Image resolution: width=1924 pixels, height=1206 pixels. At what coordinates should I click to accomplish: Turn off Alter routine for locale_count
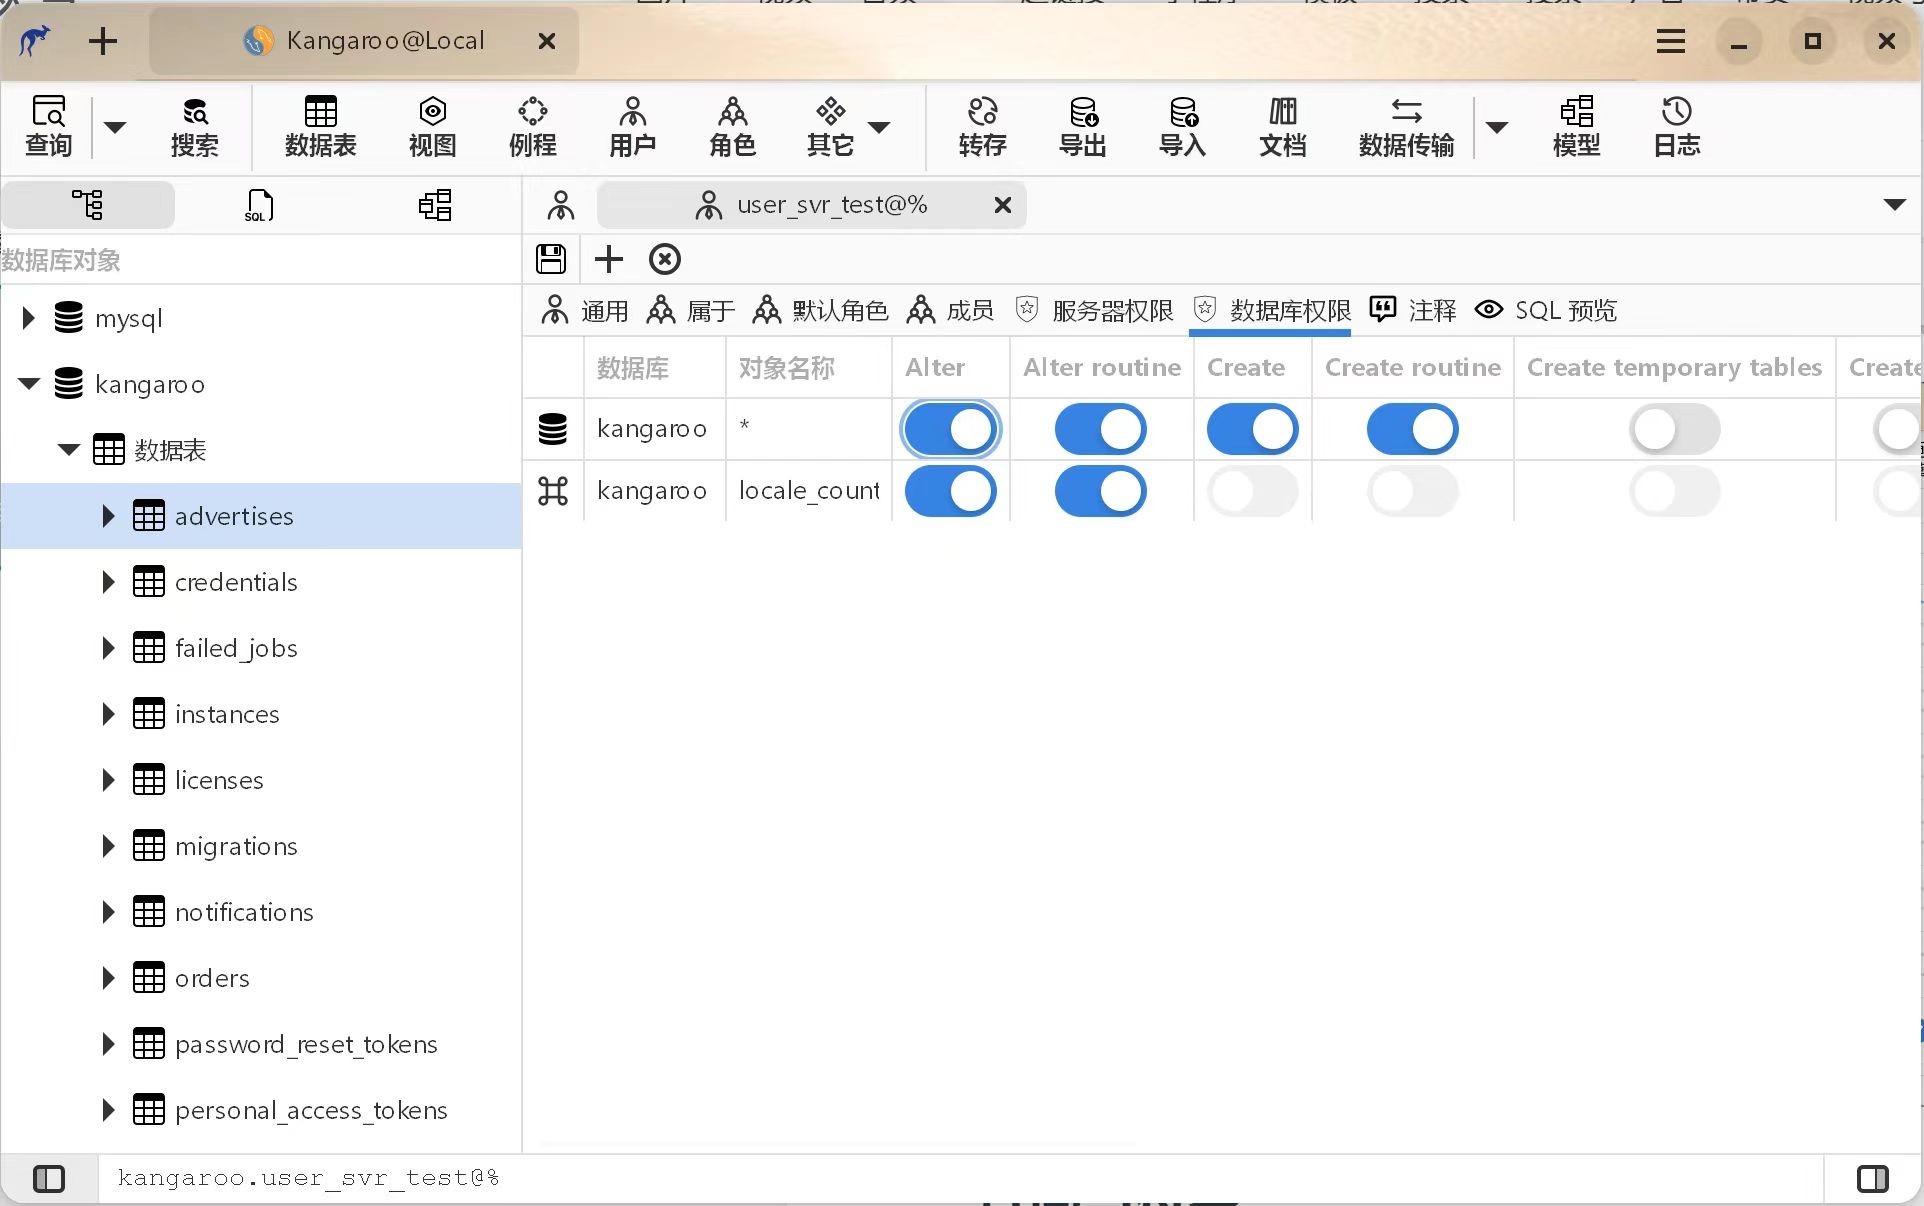point(1100,491)
